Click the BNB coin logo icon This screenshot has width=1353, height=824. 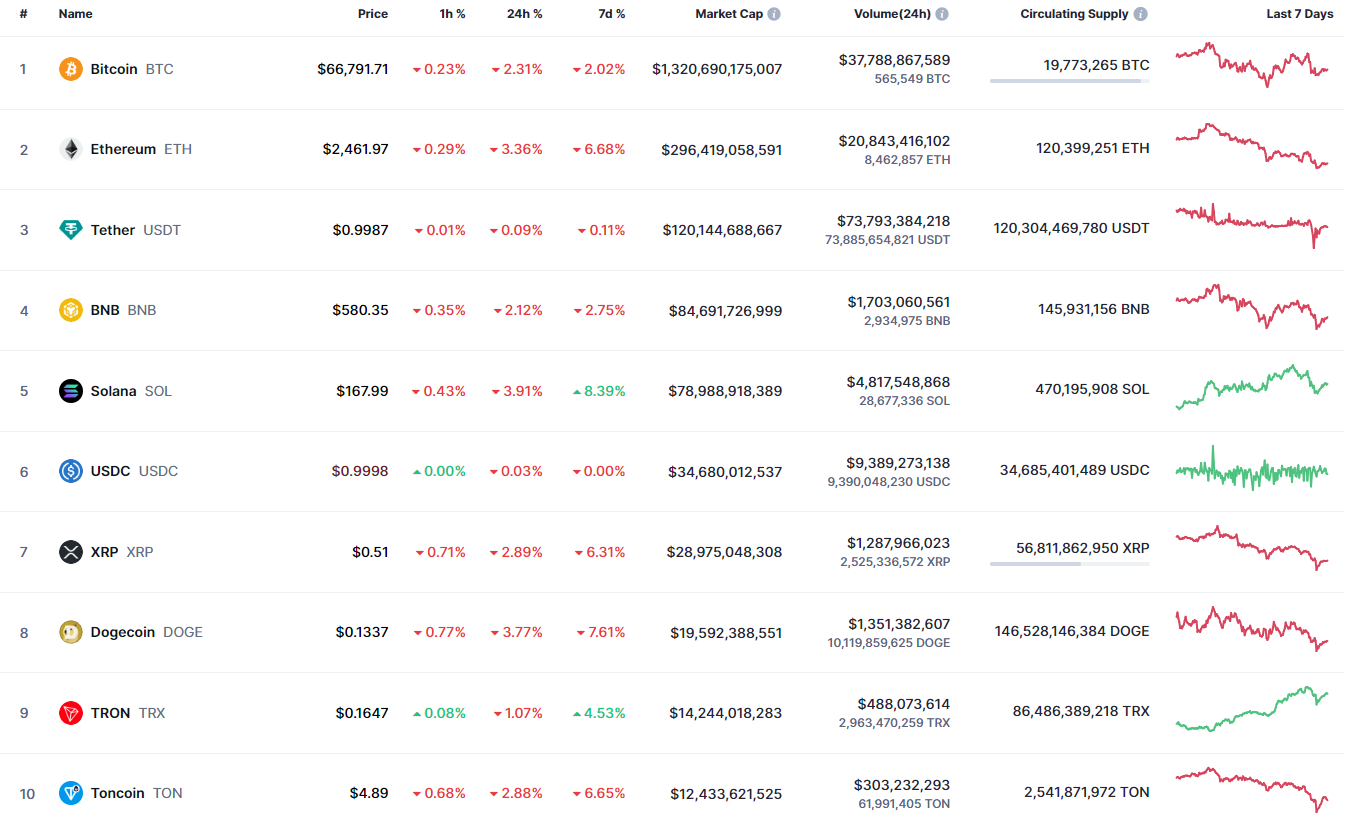coord(70,310)
